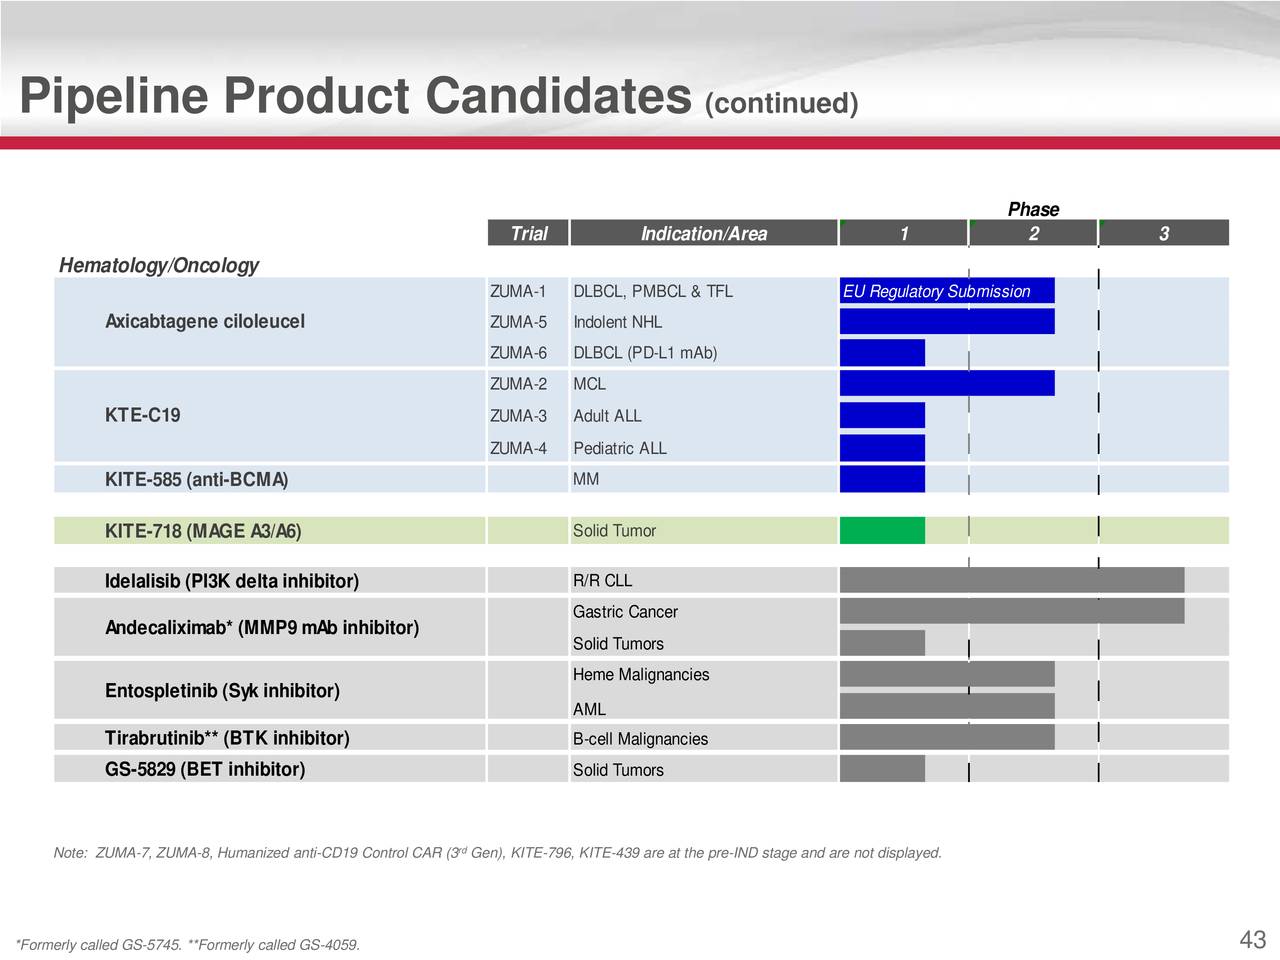
Task: Click the Note about pre-IND stage programs
Action: [x=497, y=853]
